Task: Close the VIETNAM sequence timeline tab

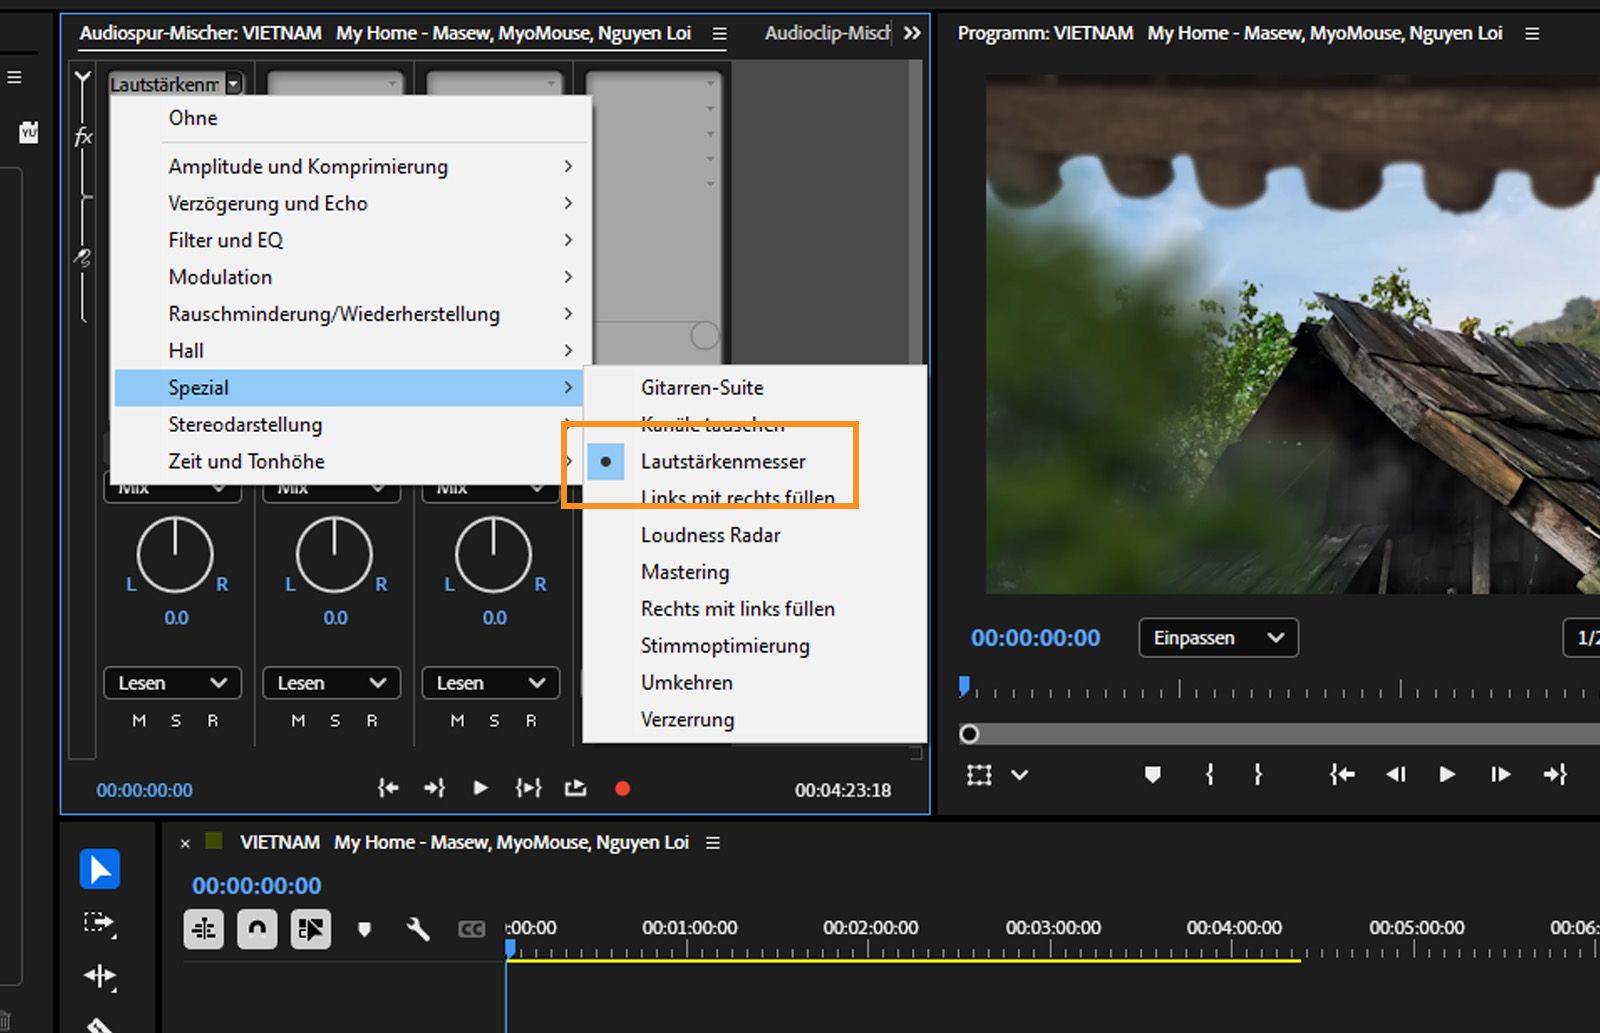Action: coord(185,843)
